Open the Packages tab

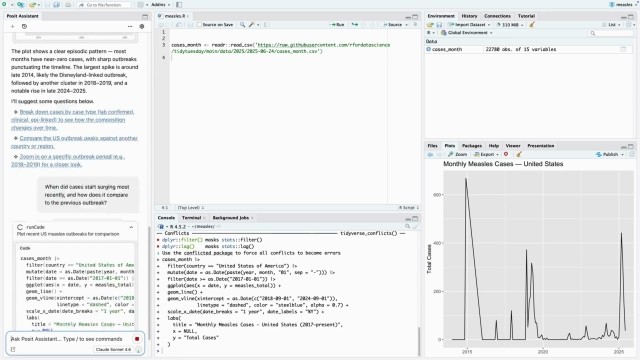(472, 146)
